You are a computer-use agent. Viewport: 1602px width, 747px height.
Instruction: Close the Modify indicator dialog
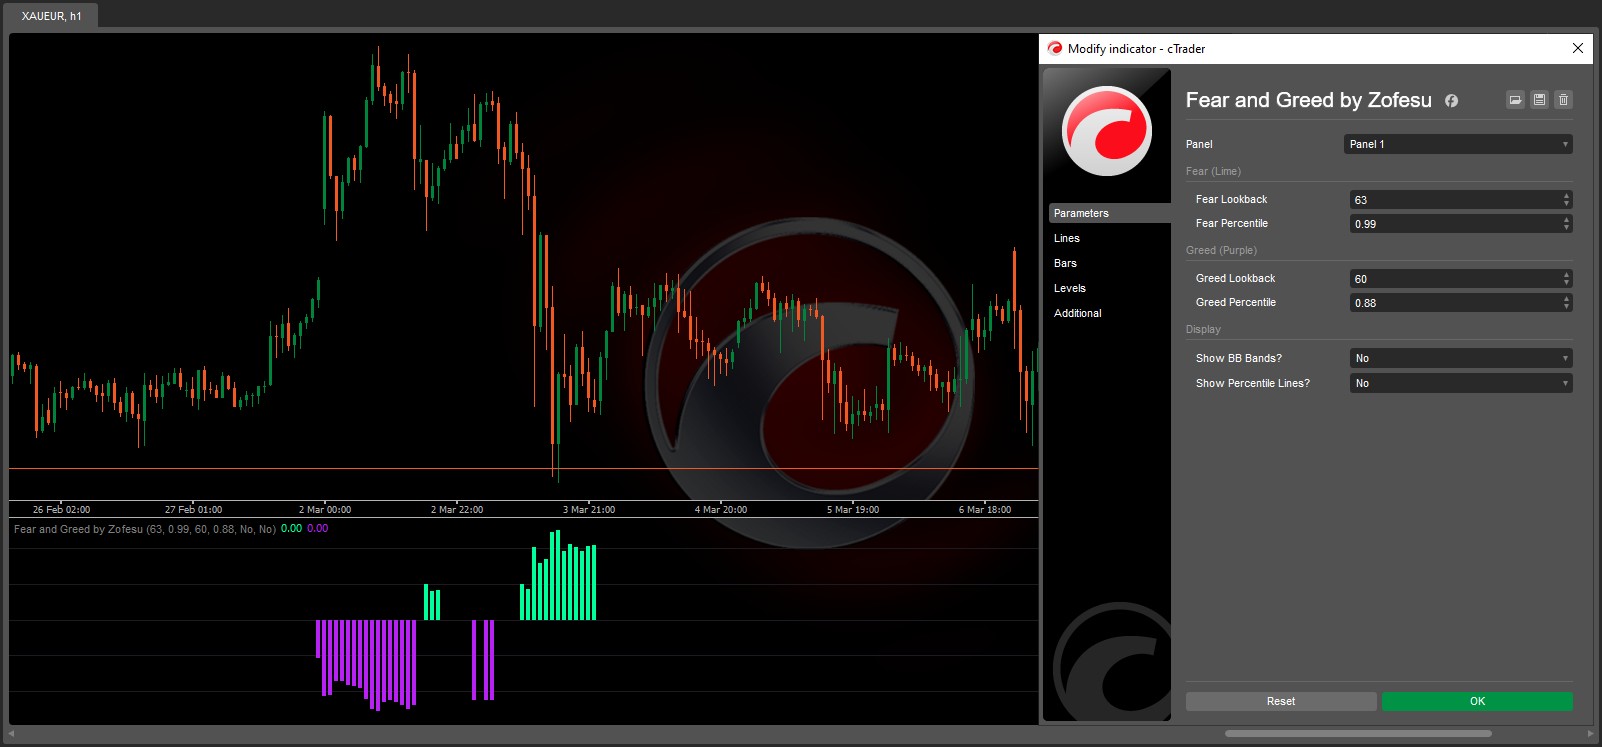(1577, 48)
